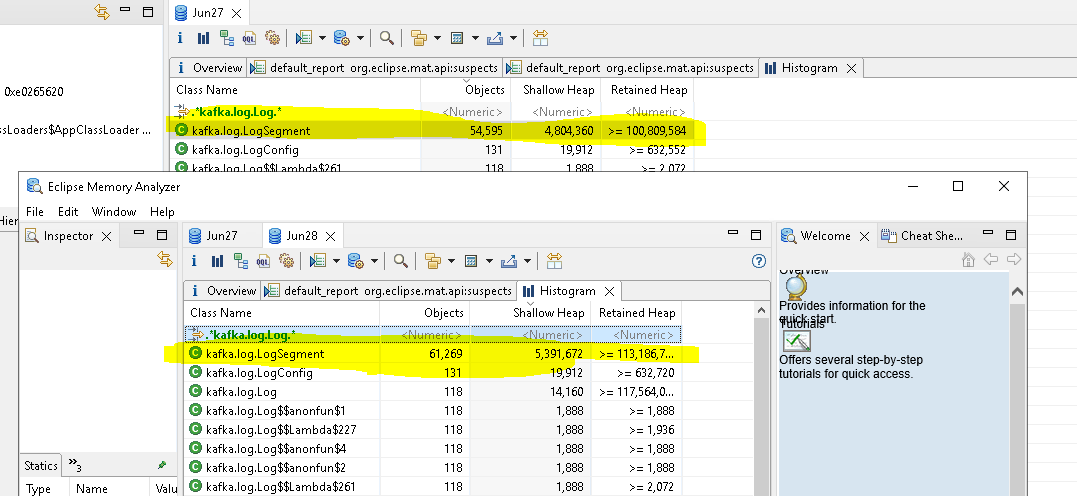1077x496 pixels.
Task: Click OQL icon in back window toolbar
Action: point(249,38)
